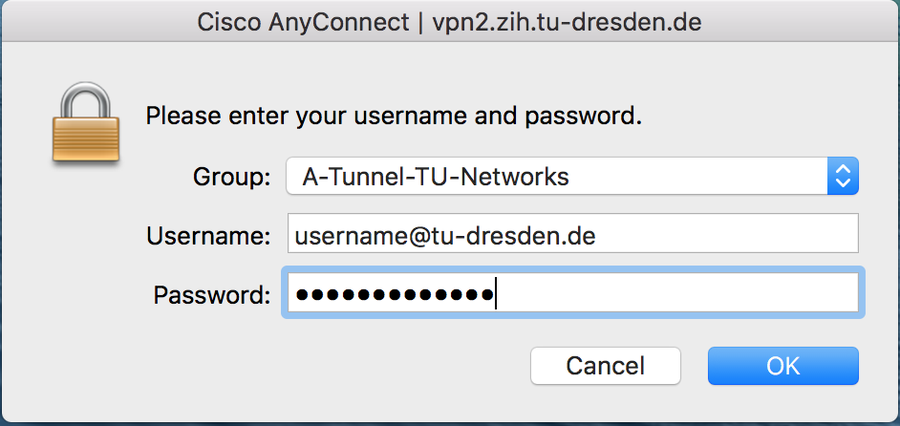The width and height of the screenshot is (900, 426).
Task: Click the Cisco AnyConnect title bar text
Action: pos(302,23)
